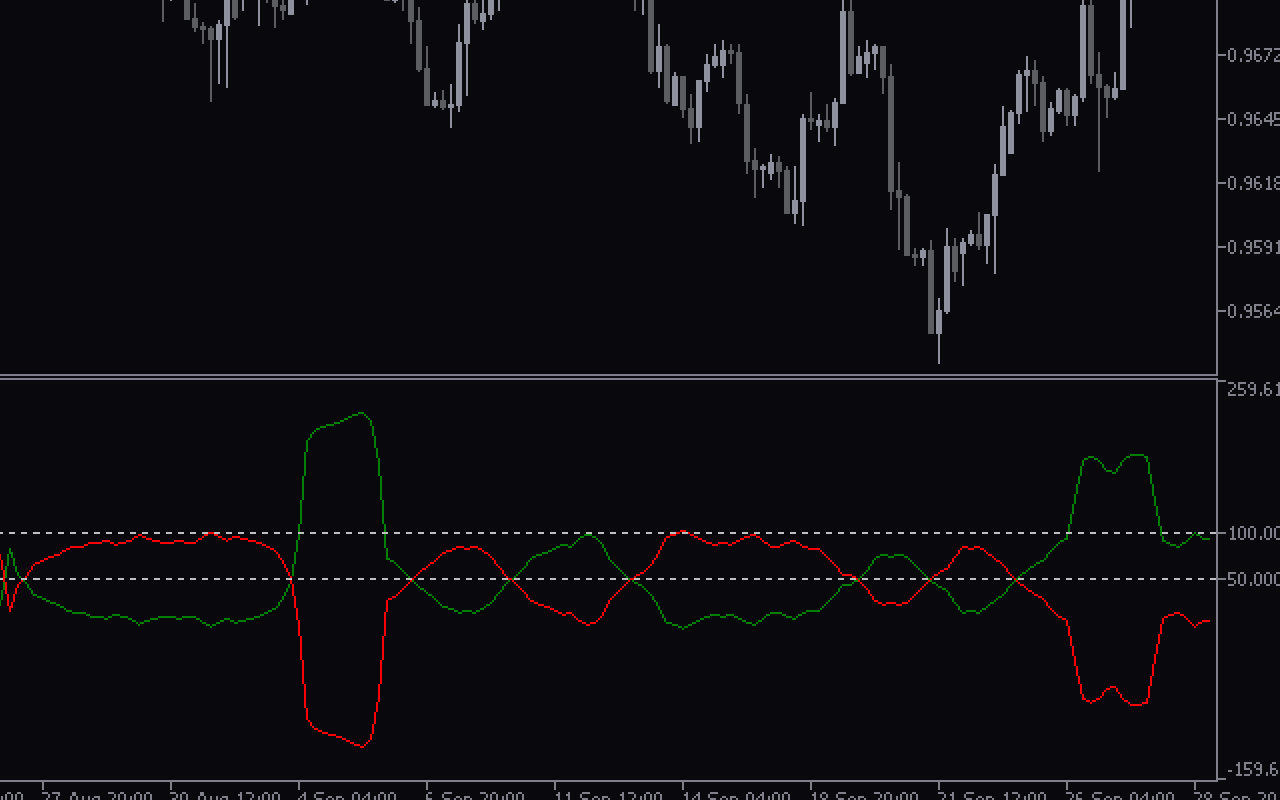Click the 50.00 indicator level label

1253,580
